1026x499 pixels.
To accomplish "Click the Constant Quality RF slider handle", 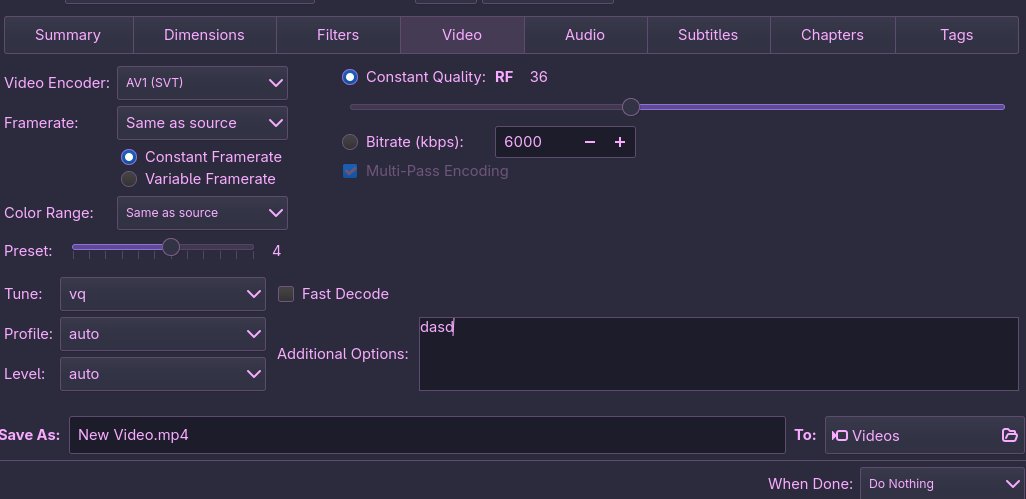I will pyautogui.click(x=630, y=107).
